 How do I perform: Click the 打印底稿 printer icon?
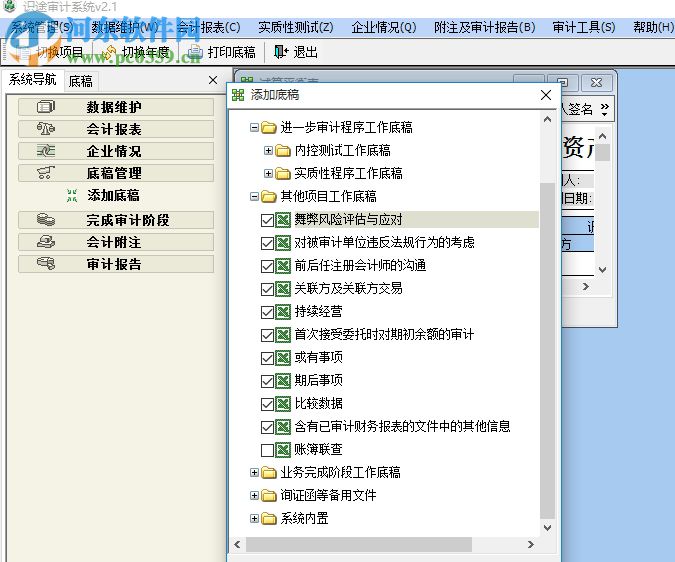tap(195, 52)
